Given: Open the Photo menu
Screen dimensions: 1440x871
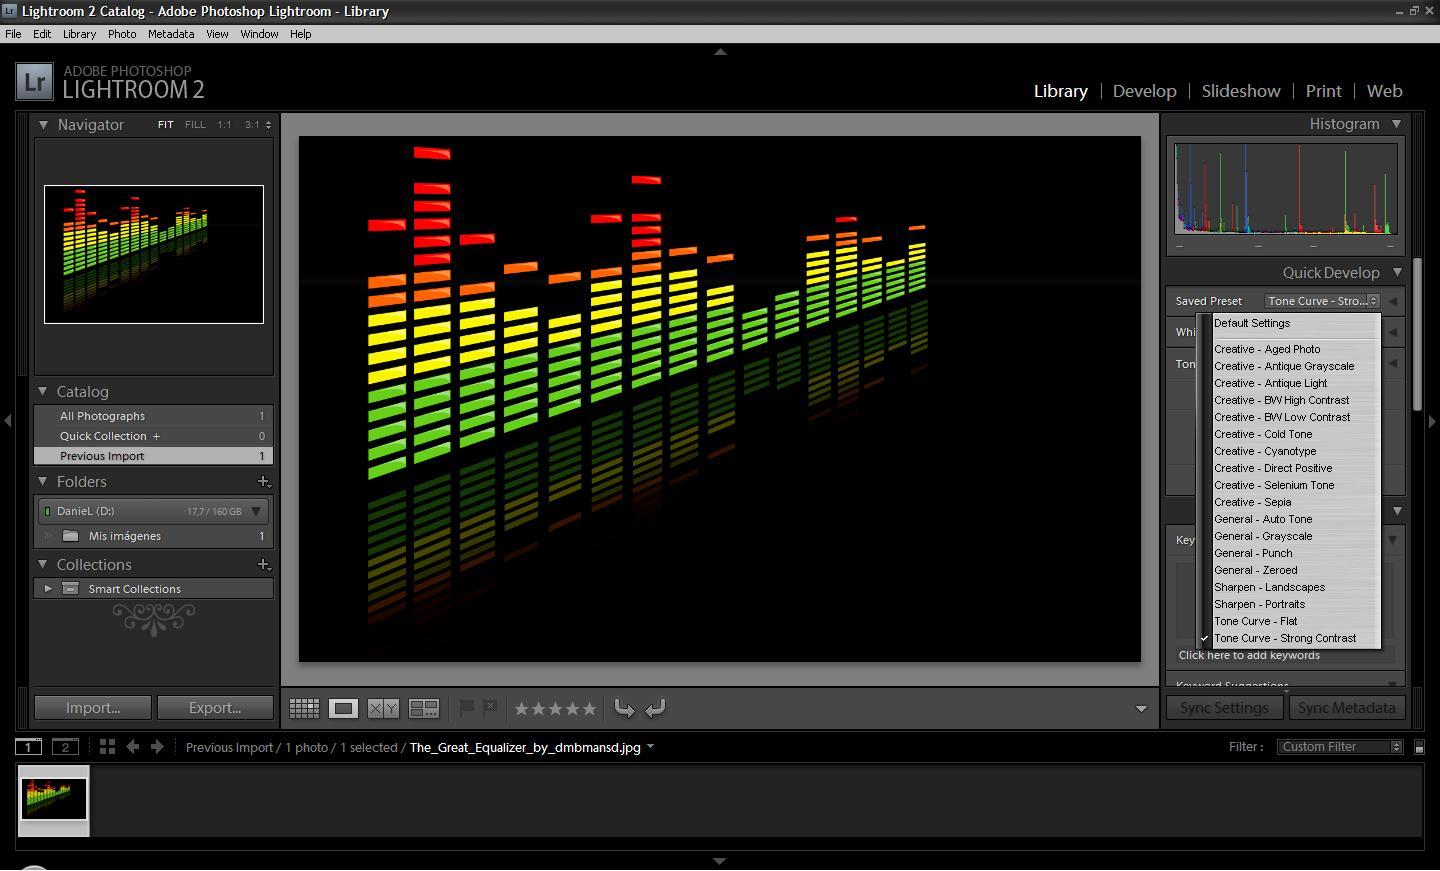Looking at the screenshot, I should (122, 34).
